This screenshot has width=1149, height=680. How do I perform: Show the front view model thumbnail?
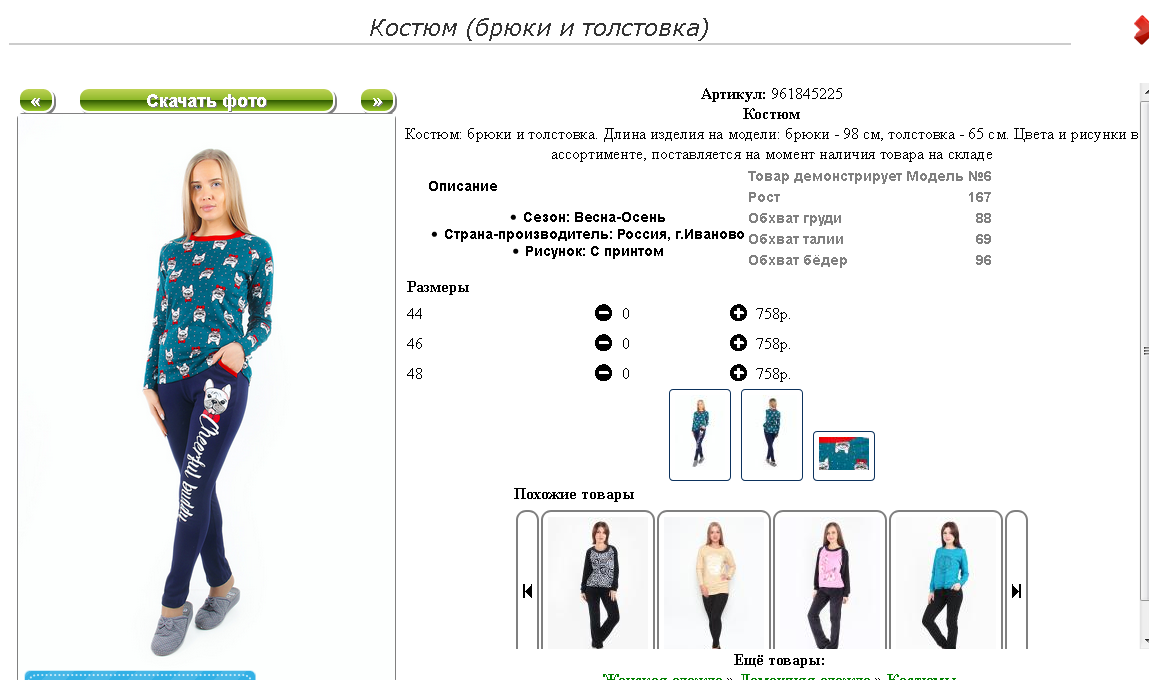pos(700,435)
